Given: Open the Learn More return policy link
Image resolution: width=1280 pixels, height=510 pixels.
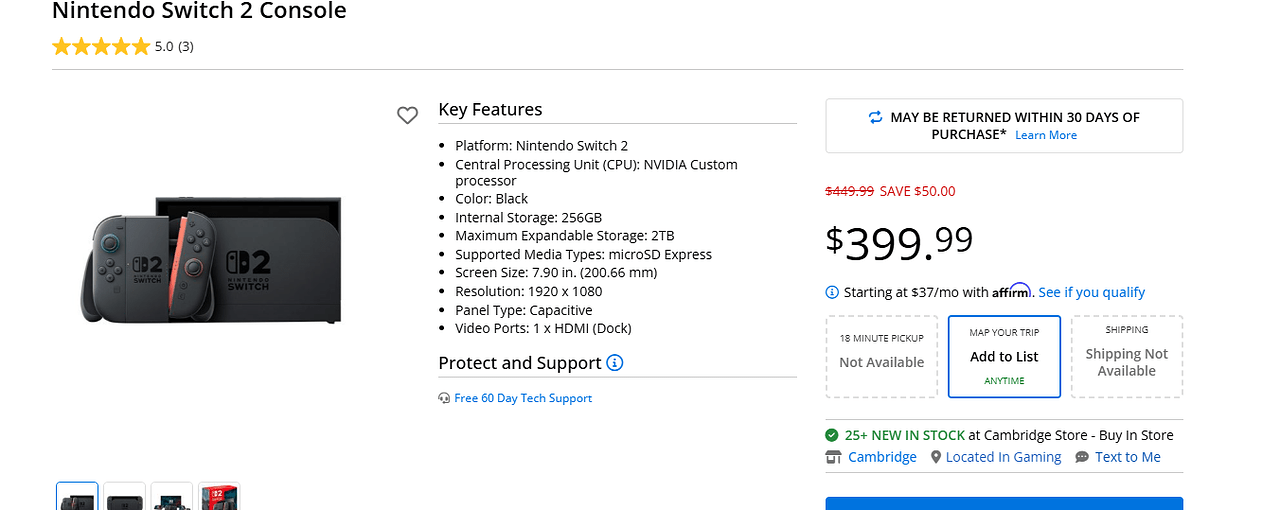Looking at the screenshot, I should coord(1046,135).
